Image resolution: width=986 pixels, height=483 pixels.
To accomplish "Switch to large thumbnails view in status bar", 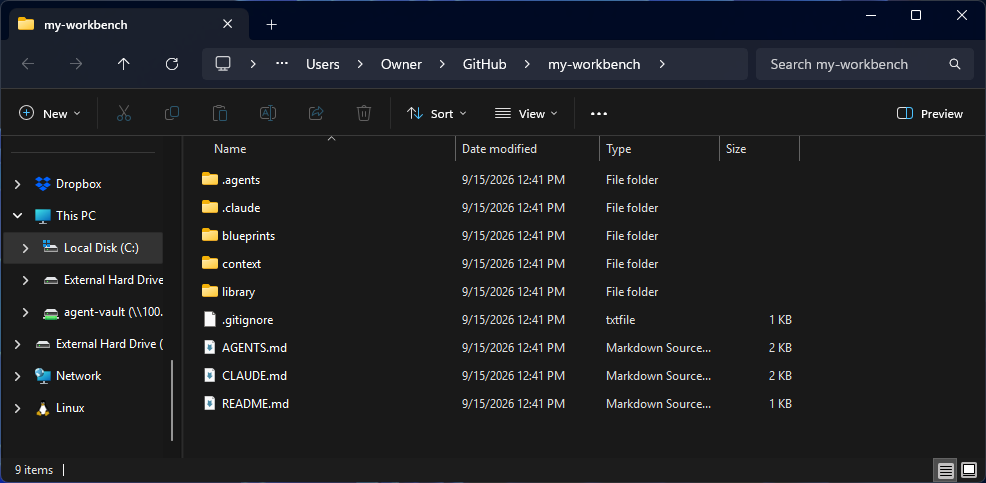I will pos(968,469).
